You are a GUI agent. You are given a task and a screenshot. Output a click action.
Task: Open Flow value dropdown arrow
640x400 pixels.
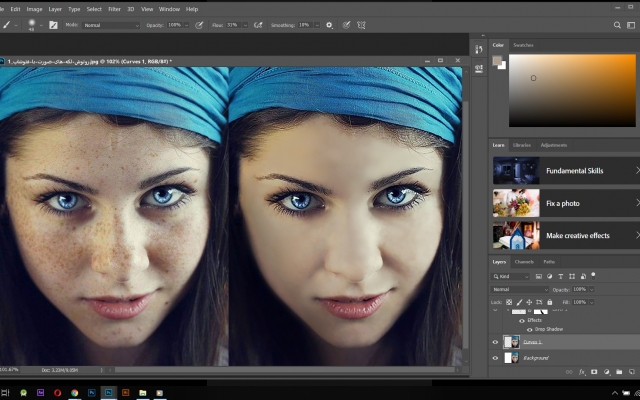coord(245,25)
